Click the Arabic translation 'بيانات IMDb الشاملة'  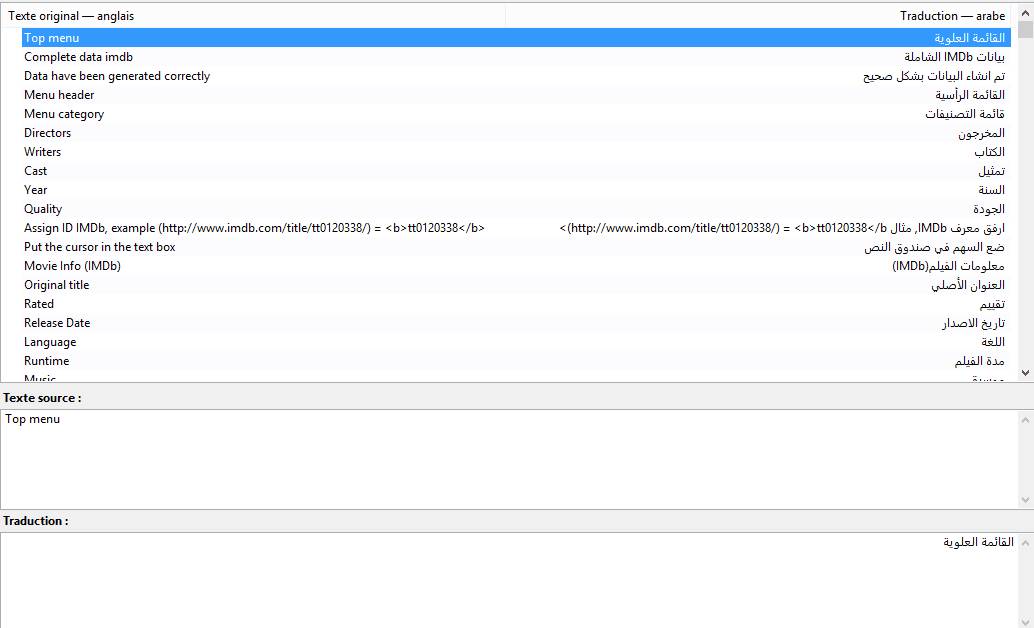[x=954, y=57]
